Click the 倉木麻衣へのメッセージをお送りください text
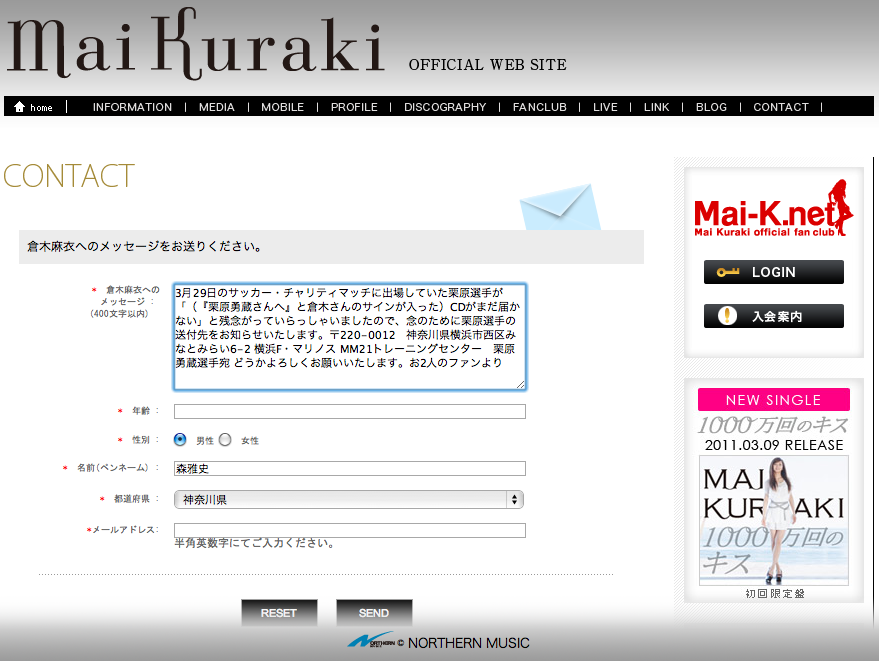This screenshot has width=879, height=661. click(145, 246)
